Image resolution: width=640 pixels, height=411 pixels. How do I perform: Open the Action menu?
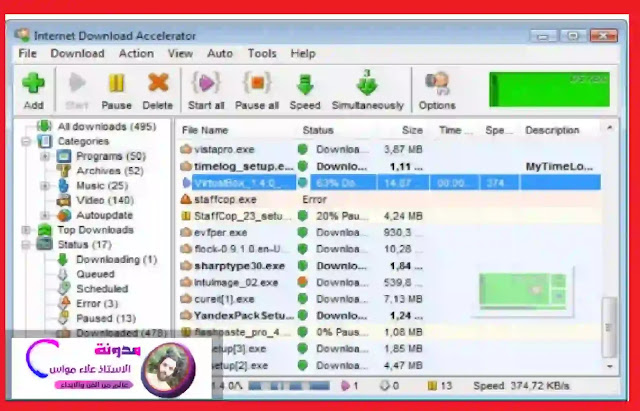click(x=136, y=53)
